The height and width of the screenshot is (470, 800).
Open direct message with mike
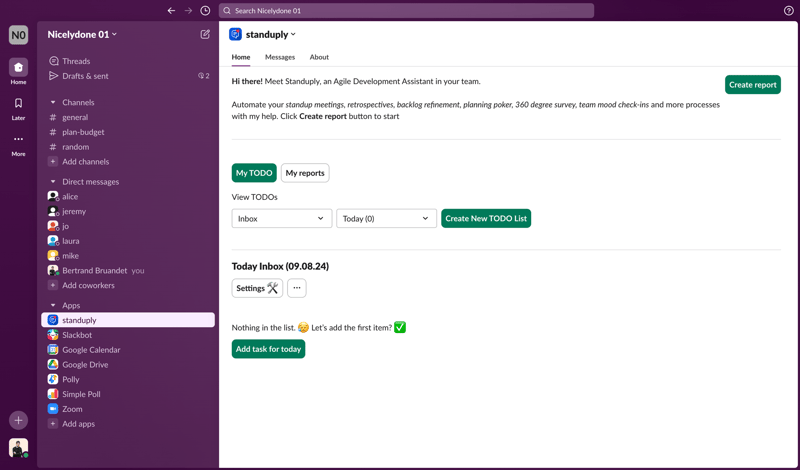(128, 255)
